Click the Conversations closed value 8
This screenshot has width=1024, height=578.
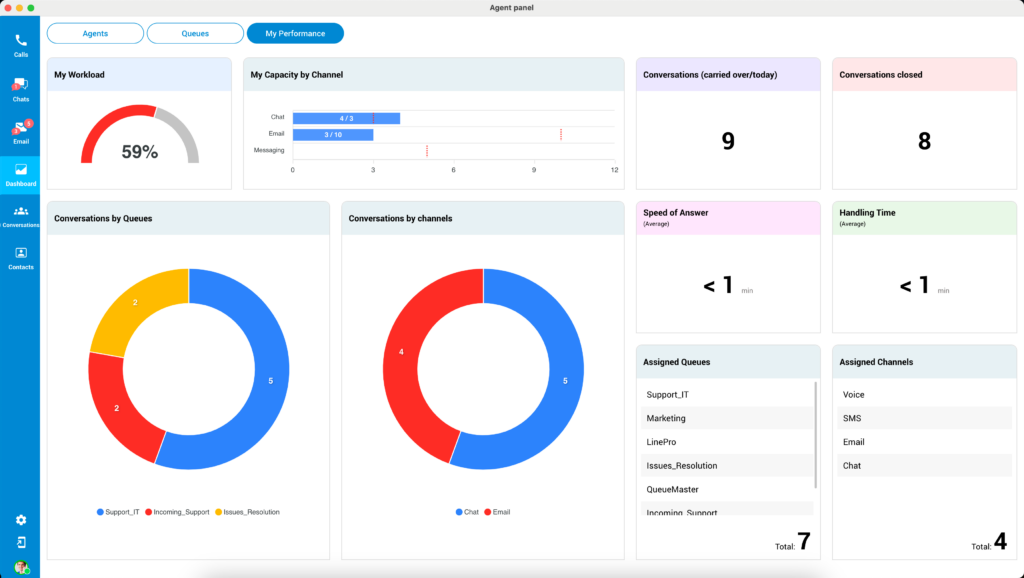924,141
